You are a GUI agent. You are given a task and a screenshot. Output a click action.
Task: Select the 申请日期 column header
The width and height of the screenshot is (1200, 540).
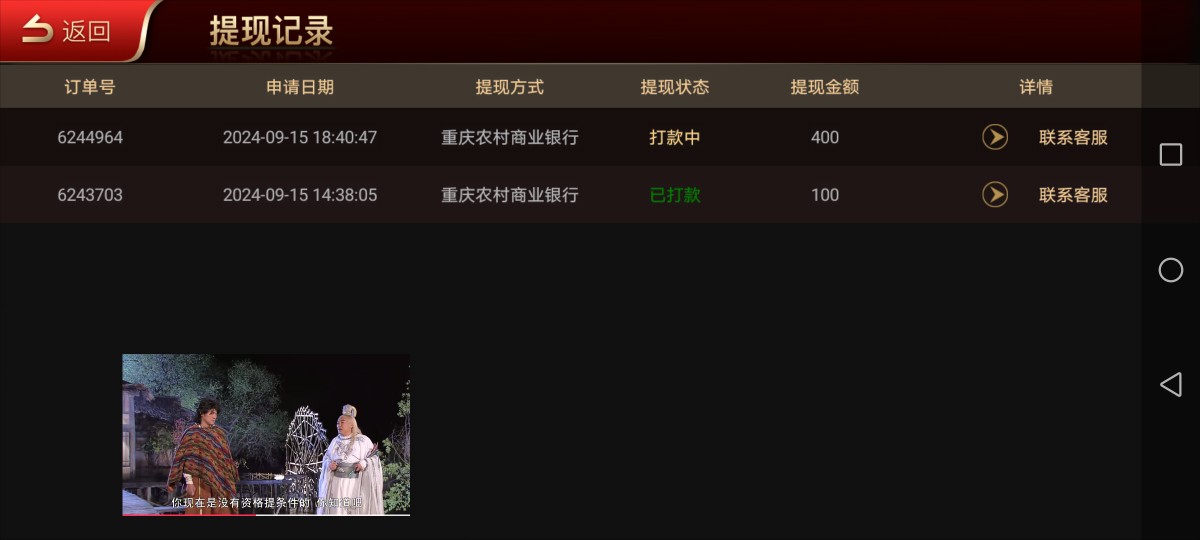(300, 87)
